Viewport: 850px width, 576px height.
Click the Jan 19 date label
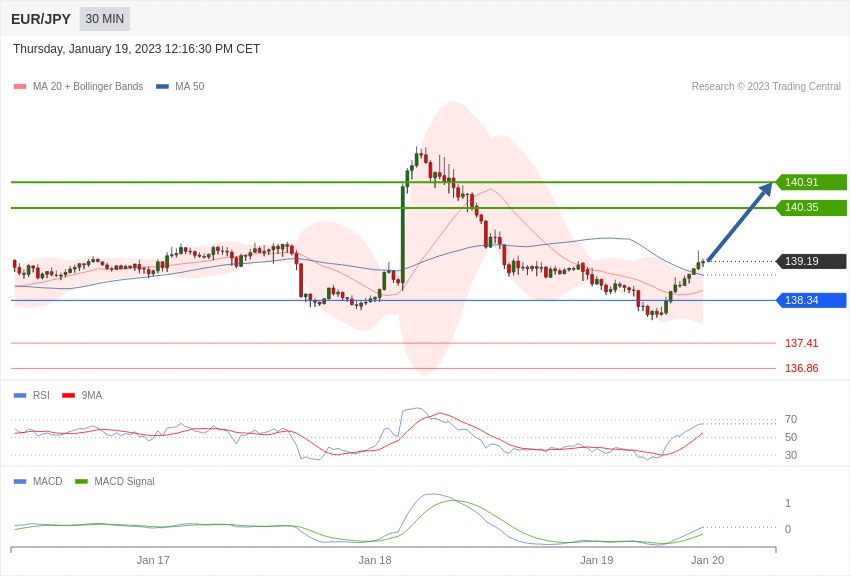point(597,560)
